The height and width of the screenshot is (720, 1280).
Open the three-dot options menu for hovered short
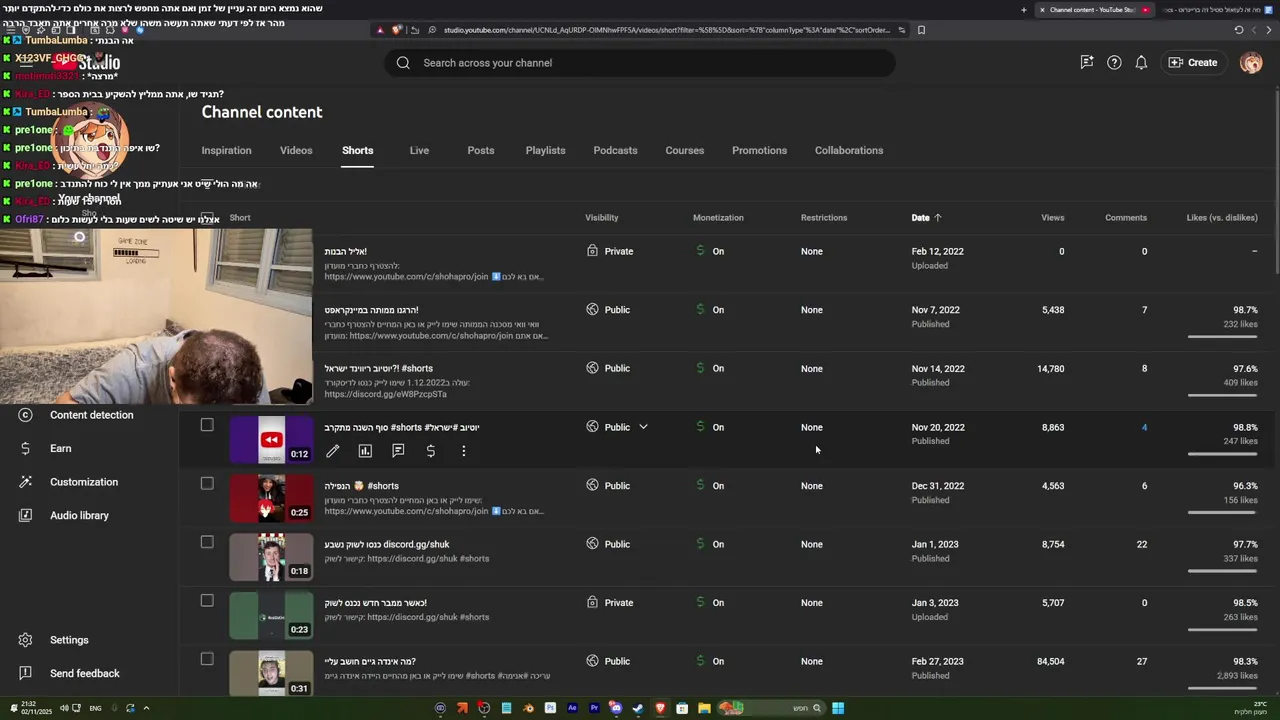(463, 451)
